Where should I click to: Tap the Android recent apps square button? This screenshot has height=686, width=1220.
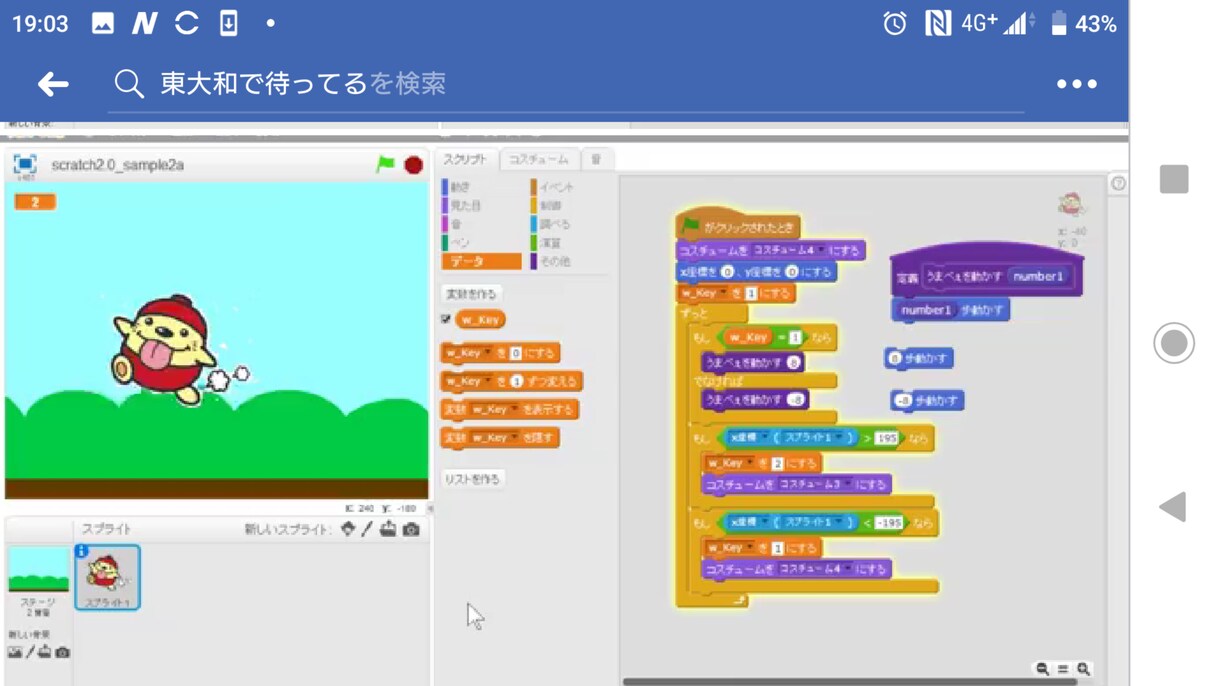pyautogui.click(x=1173, y=179)
